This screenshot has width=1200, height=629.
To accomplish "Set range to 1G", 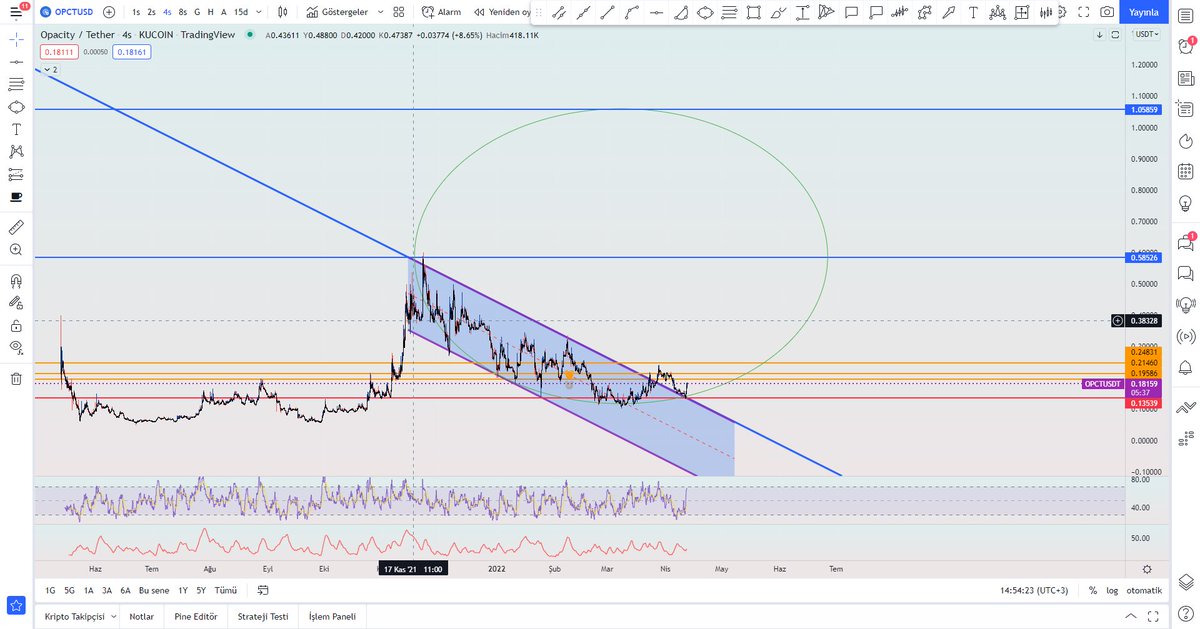I will (x=50, y=591).
